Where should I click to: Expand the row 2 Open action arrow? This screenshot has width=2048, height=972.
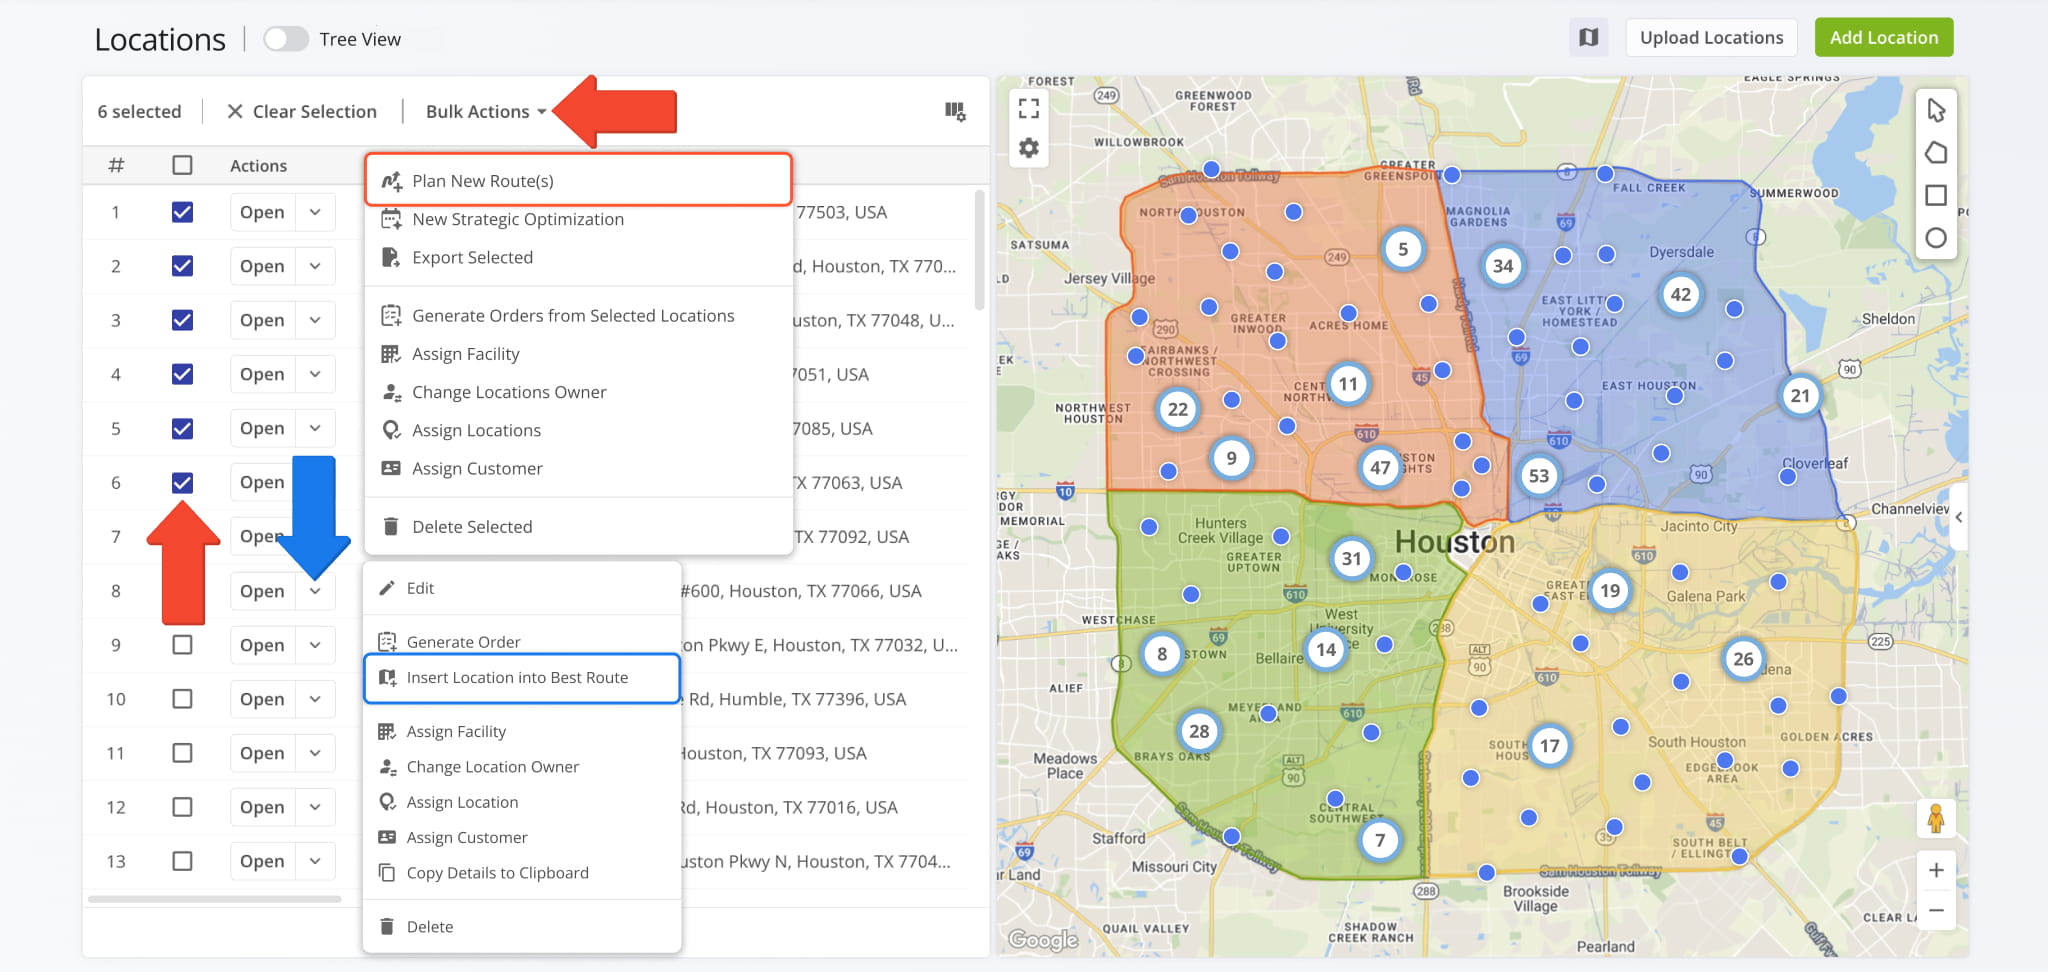(x=315, y=266)
